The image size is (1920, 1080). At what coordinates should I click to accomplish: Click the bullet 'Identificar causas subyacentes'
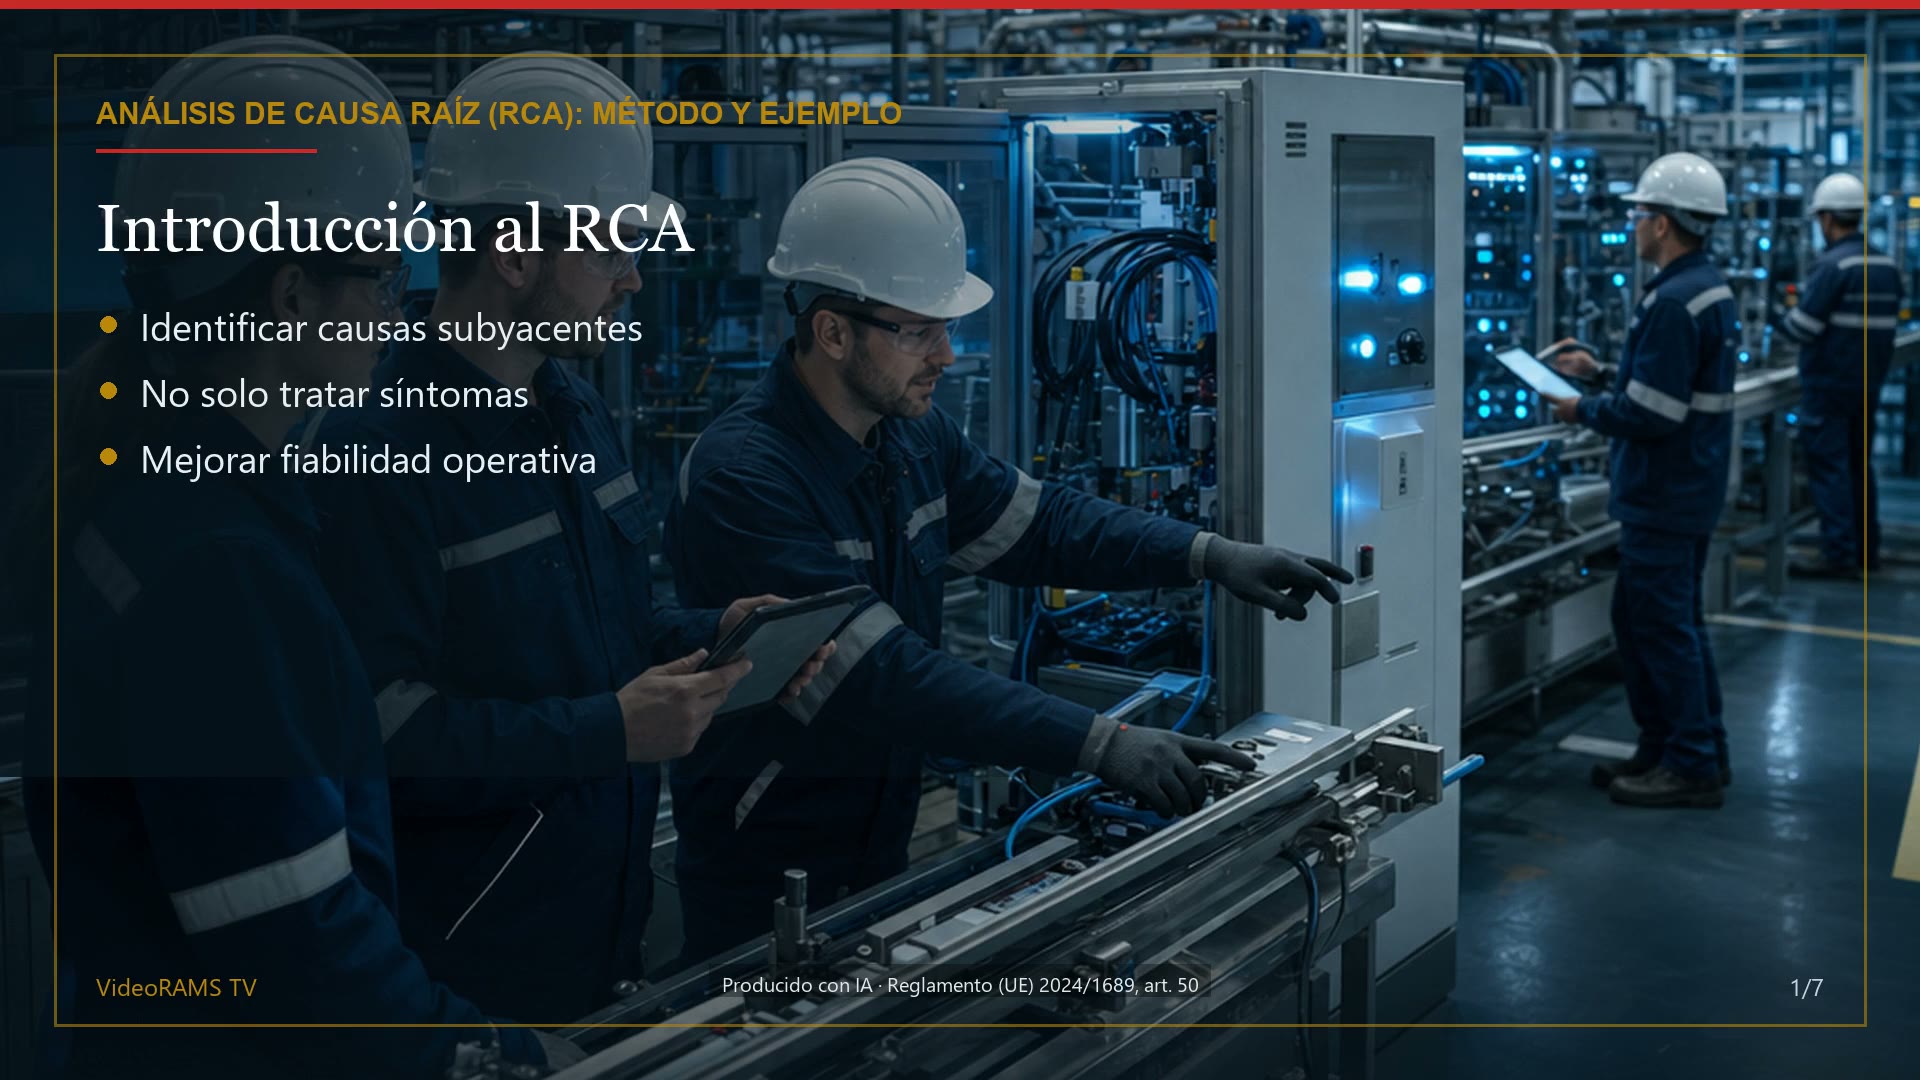click(x=391, y=329)
